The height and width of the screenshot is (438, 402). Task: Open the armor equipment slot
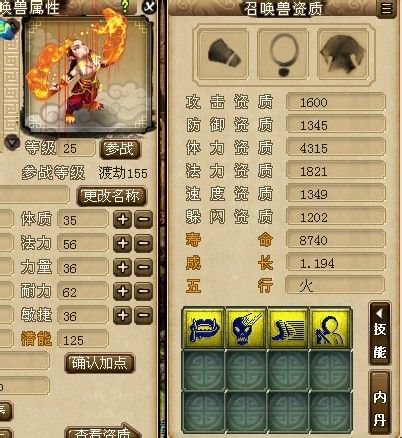click(x=343, y=53)
